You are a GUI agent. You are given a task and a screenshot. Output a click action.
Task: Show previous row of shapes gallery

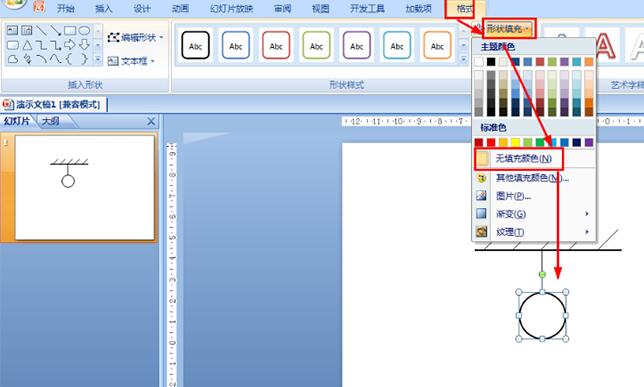(98, 30)
